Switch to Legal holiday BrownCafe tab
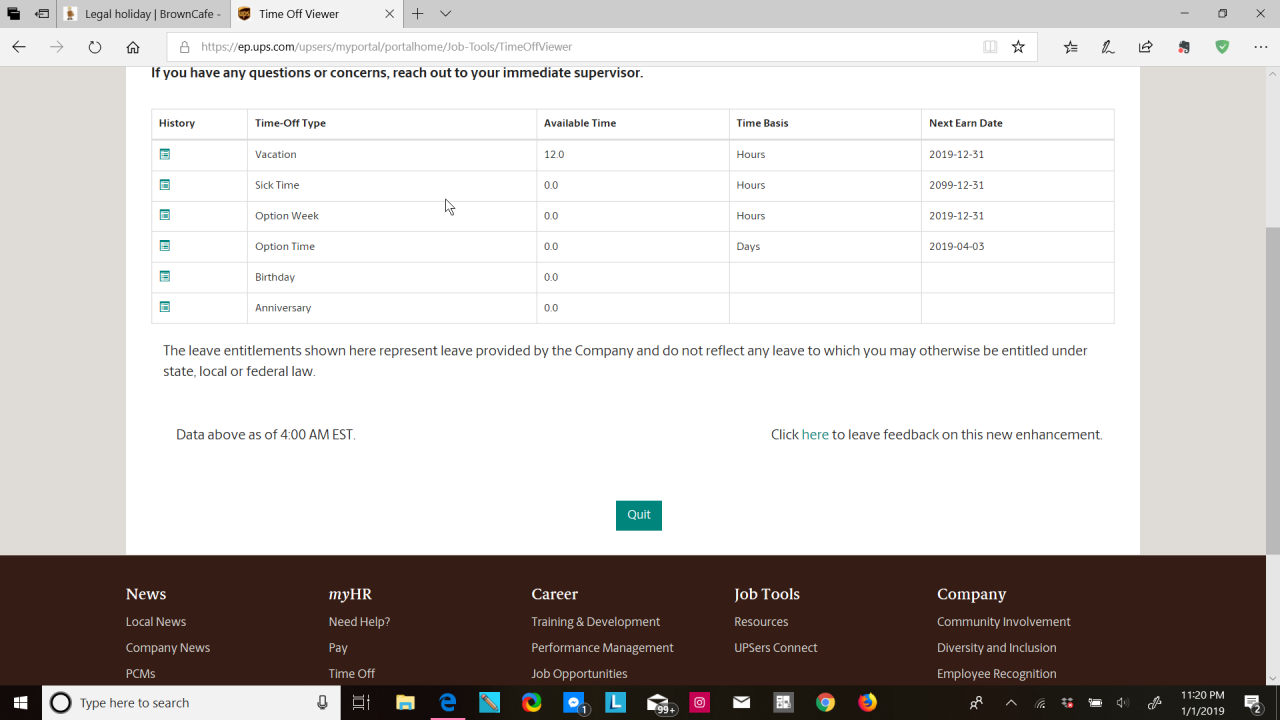This screenshot has height=720, width=1280. [x=143, y=14]
